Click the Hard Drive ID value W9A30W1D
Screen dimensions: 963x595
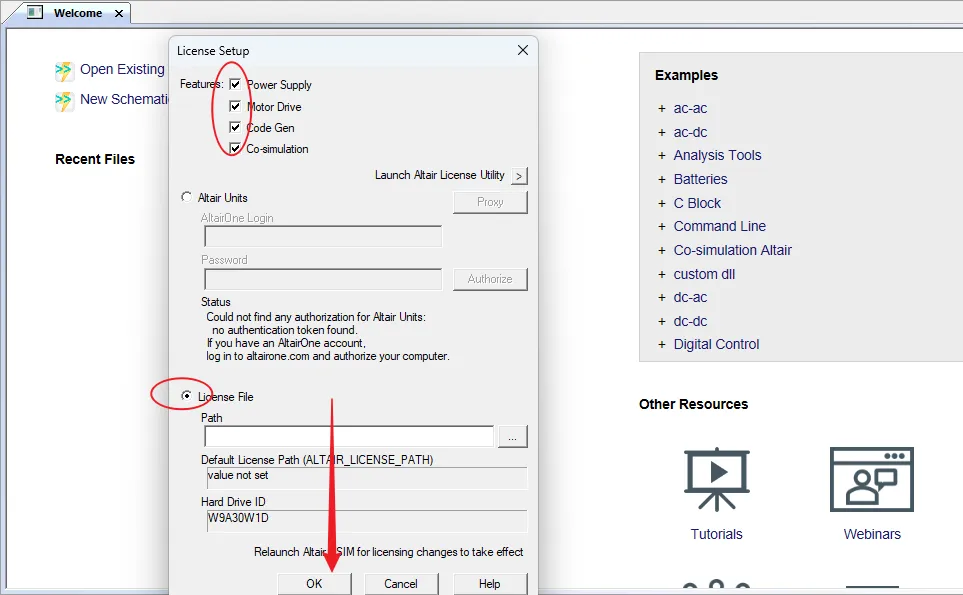click(x=238, y=518)
